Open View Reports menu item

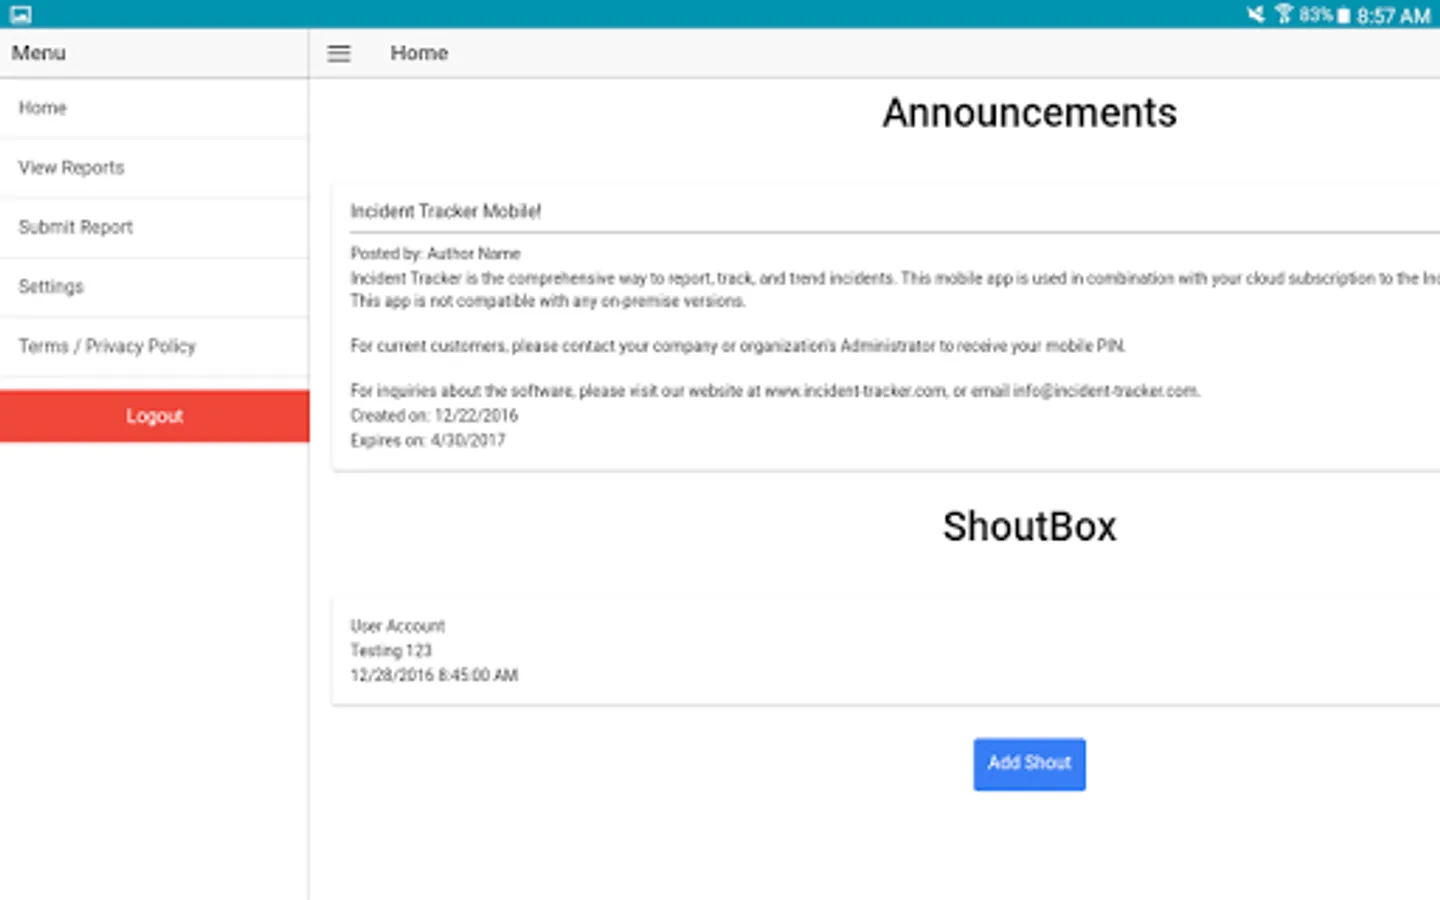coord(154,168)
